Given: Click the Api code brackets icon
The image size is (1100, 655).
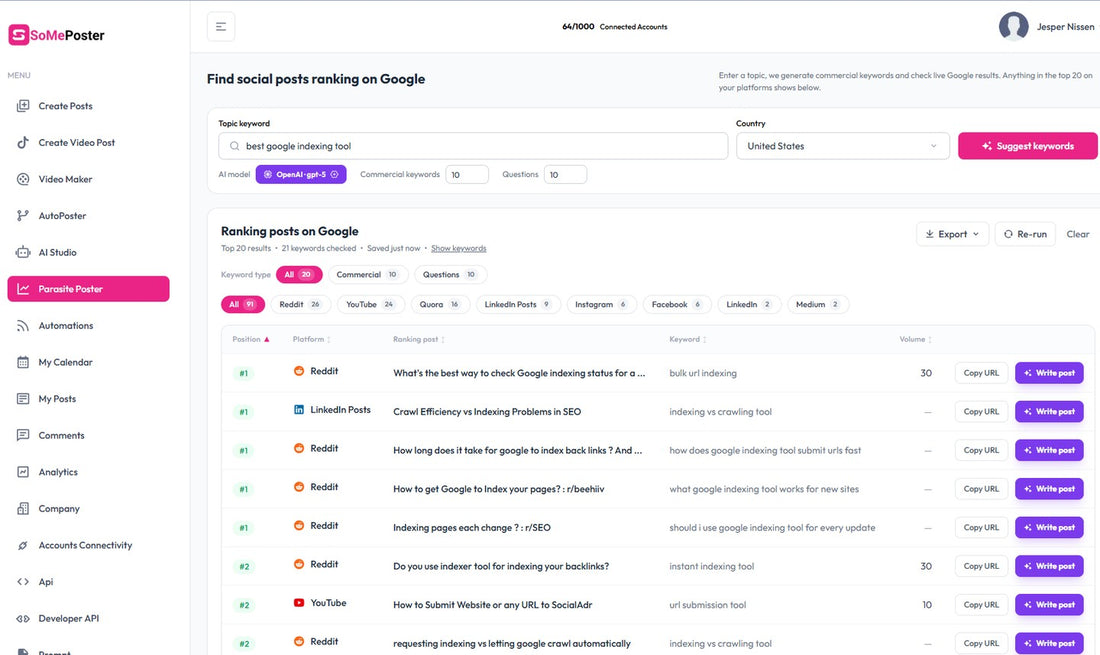Looking at the screenshot, I should point(23,582).
